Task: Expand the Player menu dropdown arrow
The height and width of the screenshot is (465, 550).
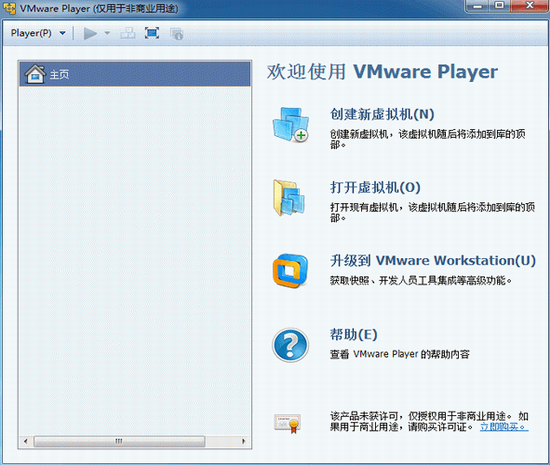Action: (62, 33)
